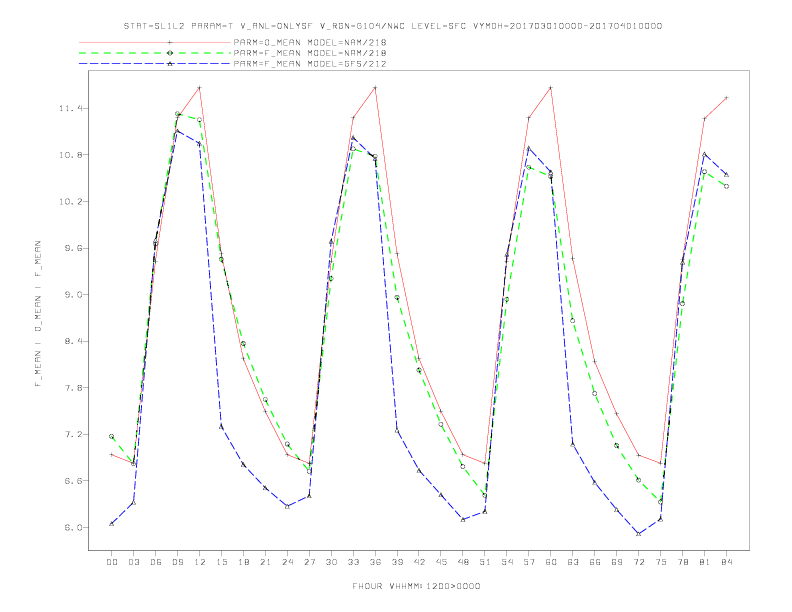The width and height of the screenshot is (792, 612).
Task: Click x-axis tick label 24
Action: click(x=287, y=562)
